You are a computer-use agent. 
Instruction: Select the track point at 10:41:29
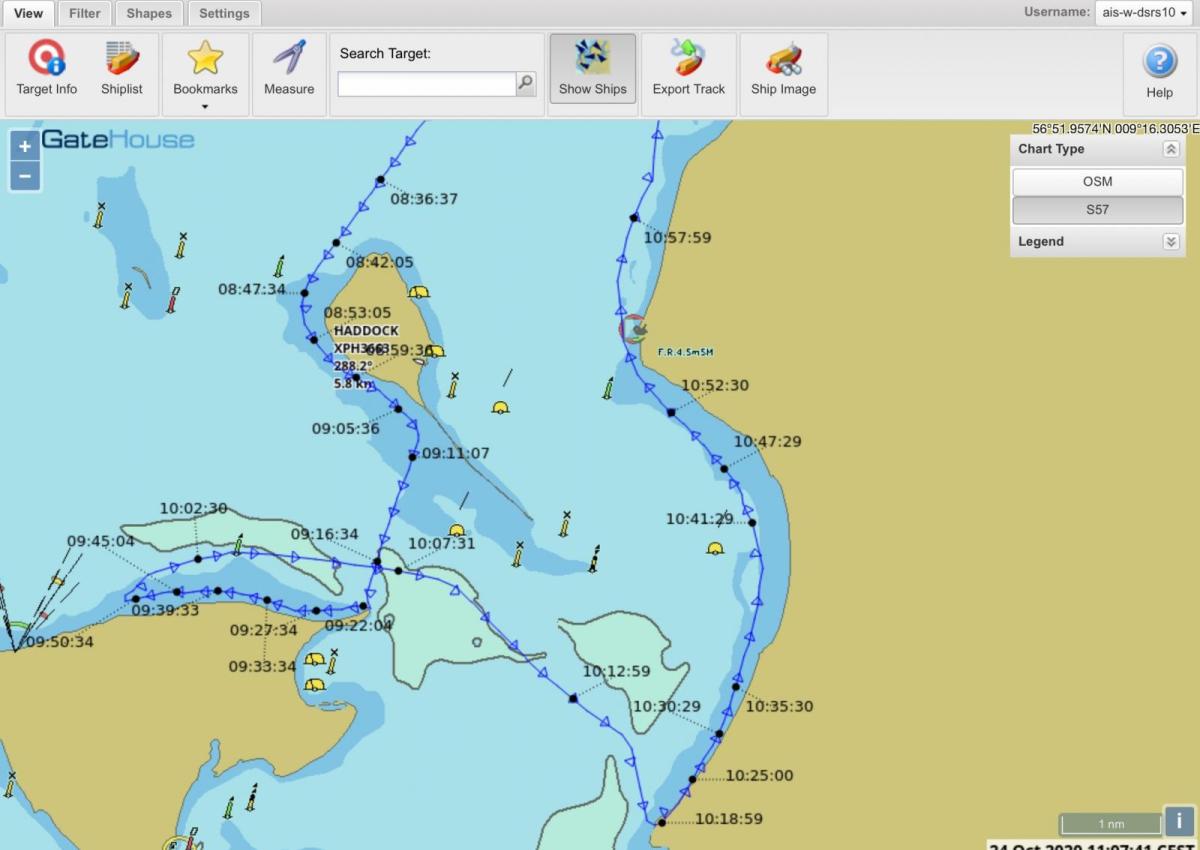(x=752, y=522)
